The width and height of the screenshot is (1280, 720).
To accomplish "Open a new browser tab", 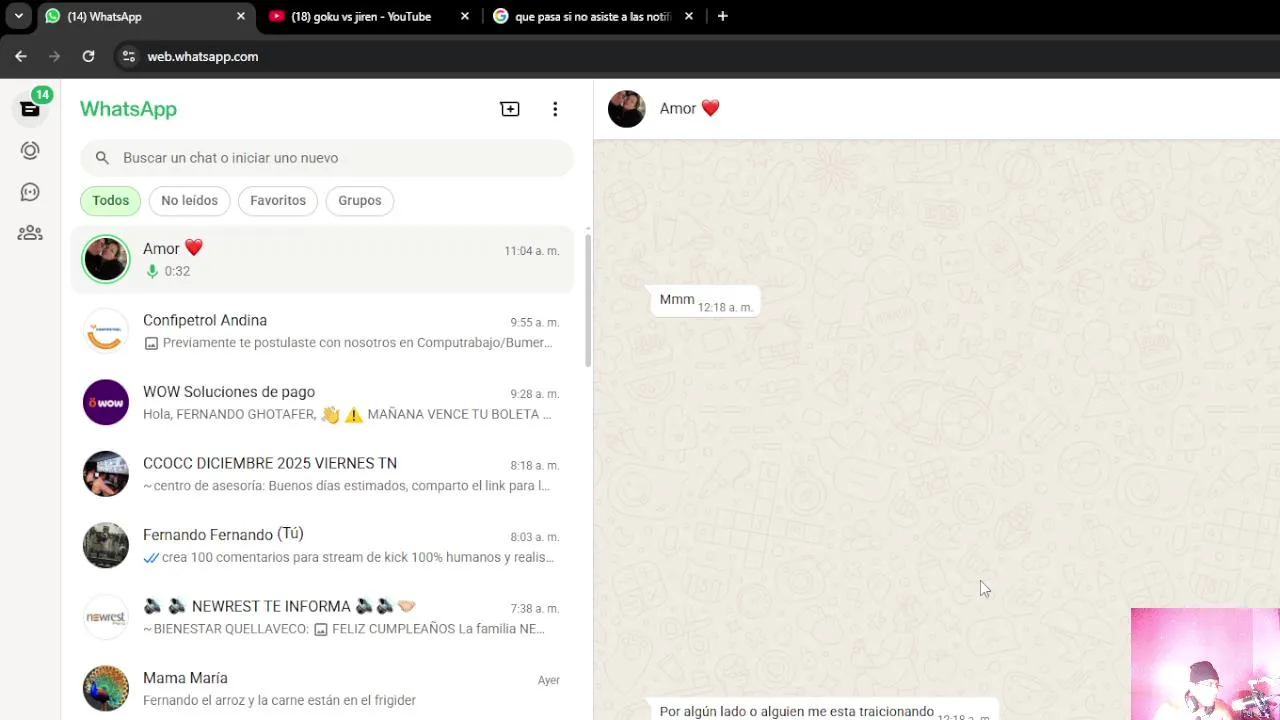I will (723, 16).
